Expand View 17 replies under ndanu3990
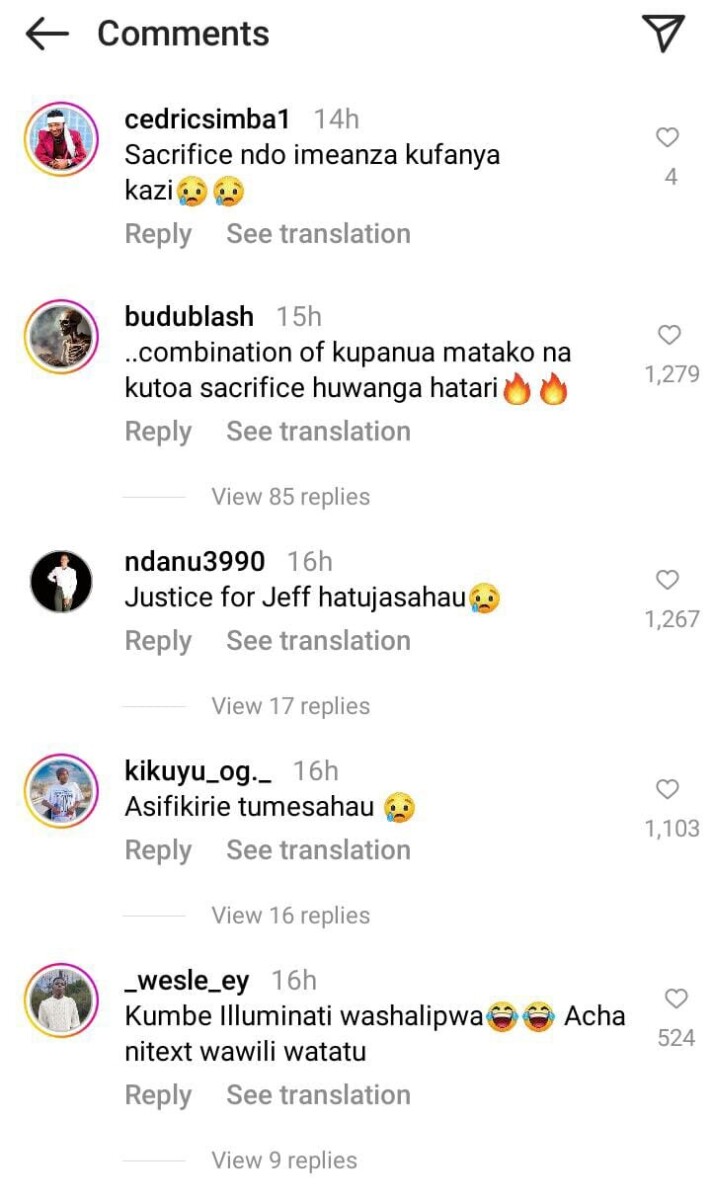 [x=290, y=707]
